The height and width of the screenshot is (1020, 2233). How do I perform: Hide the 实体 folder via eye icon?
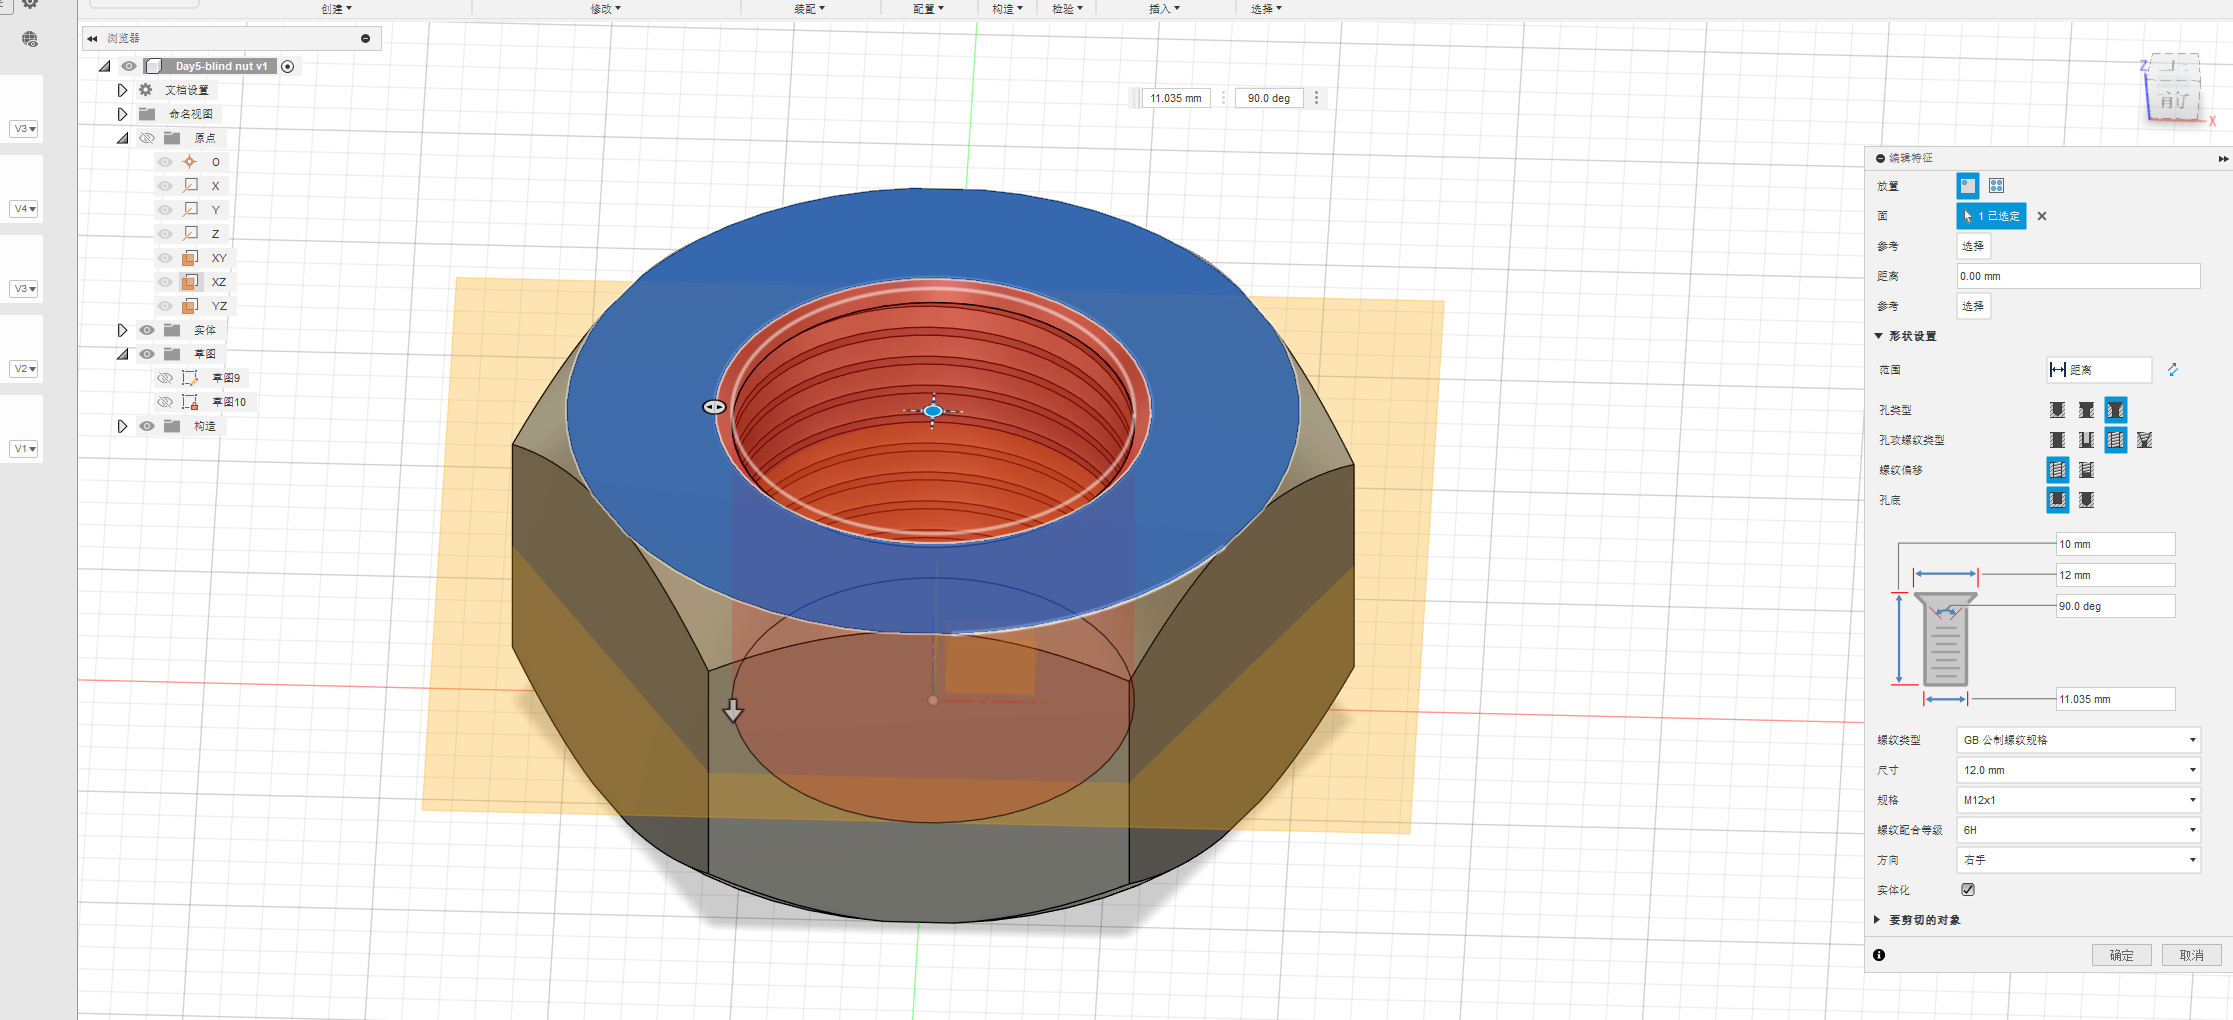(147, 330)
